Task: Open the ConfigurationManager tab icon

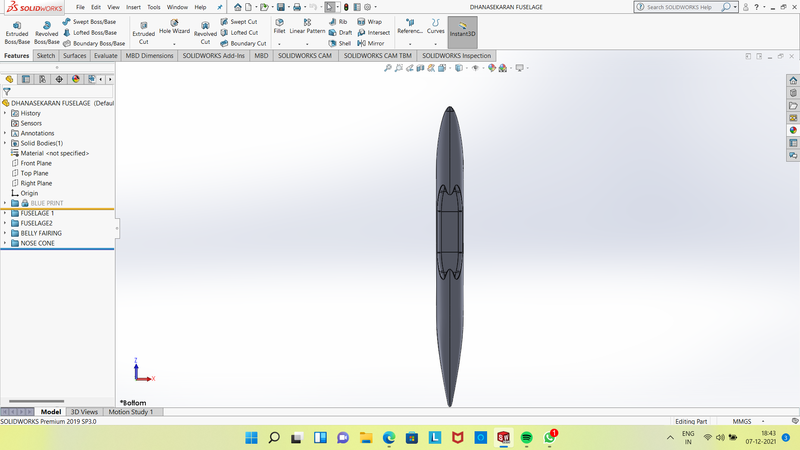Action: (x=43, y=79)
